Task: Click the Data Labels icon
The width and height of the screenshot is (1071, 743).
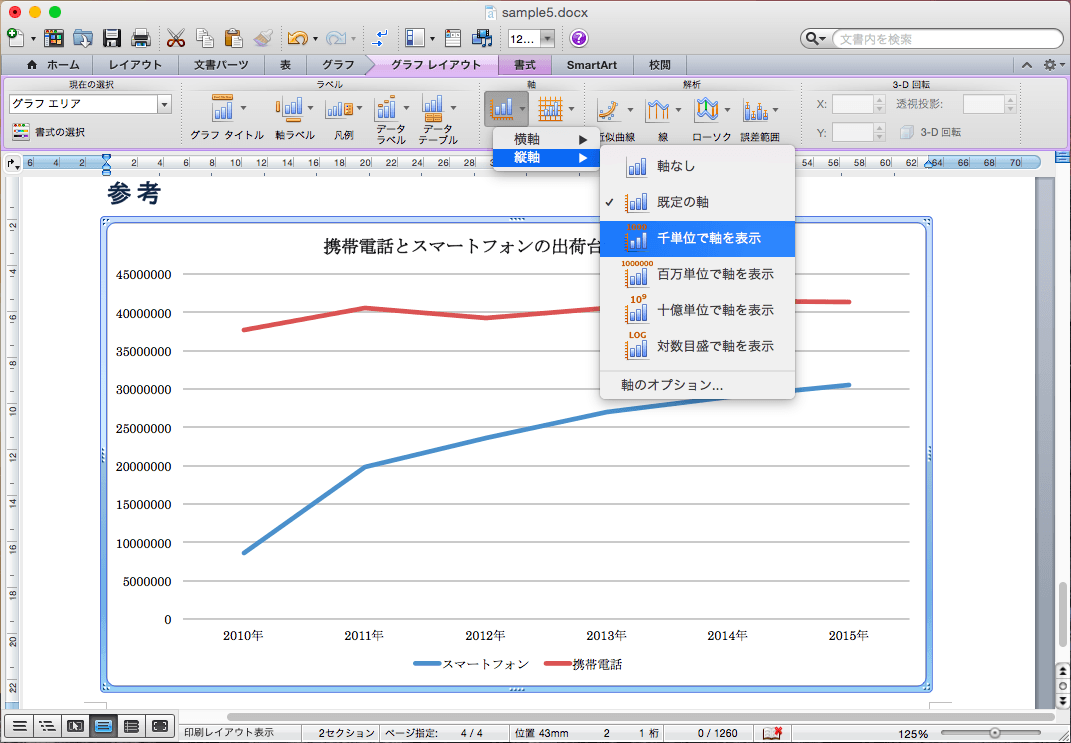Action: pos(387,109)
